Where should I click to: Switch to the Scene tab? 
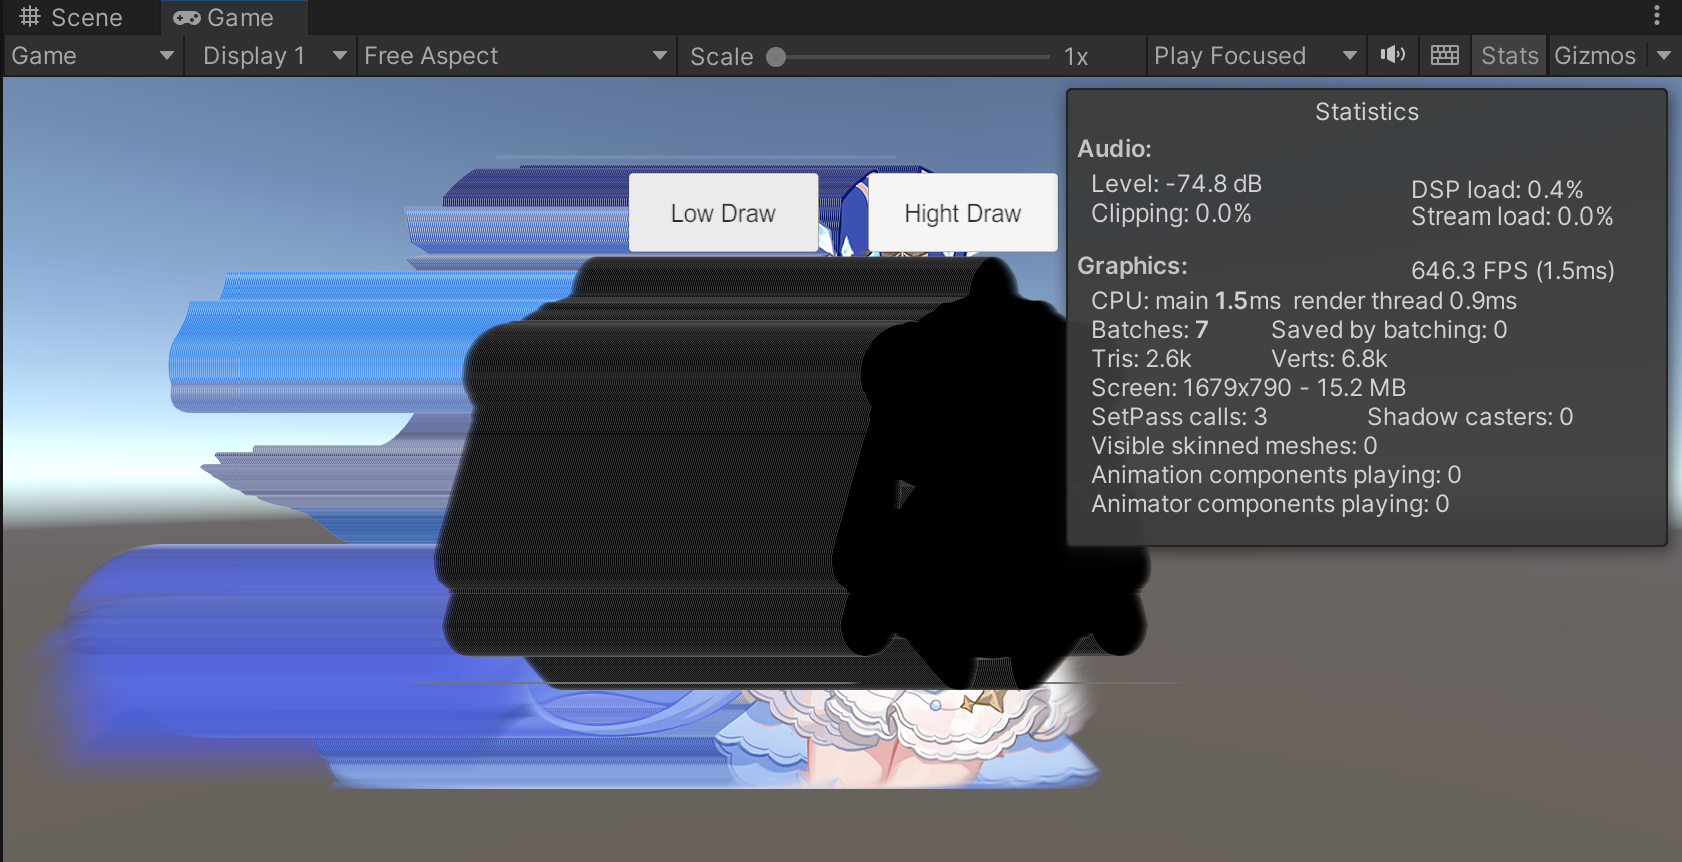click(x=72, y=18)
